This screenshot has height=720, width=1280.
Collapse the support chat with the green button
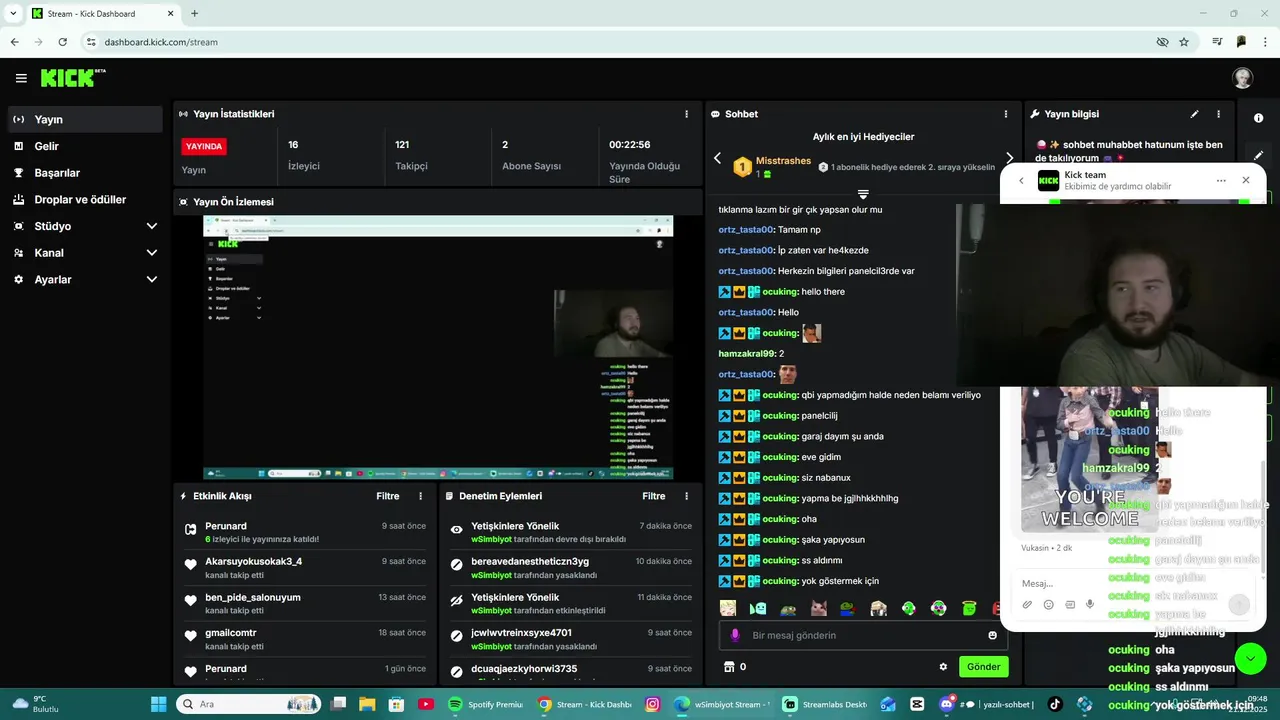1250,658
